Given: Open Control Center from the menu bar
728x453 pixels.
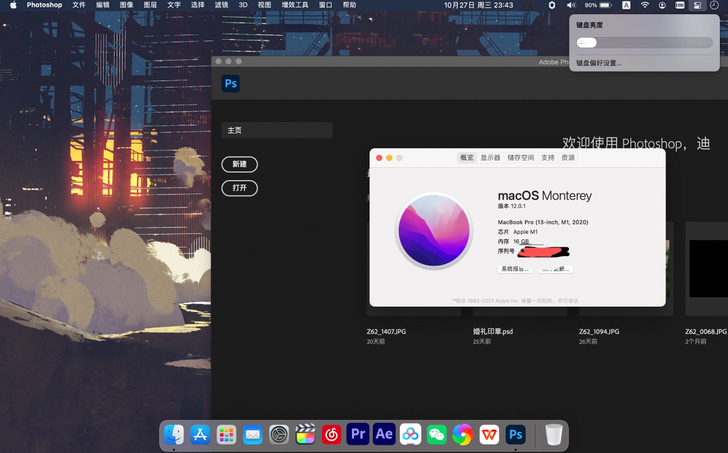Looking at the screenshot, I should (x=697, y=5).
